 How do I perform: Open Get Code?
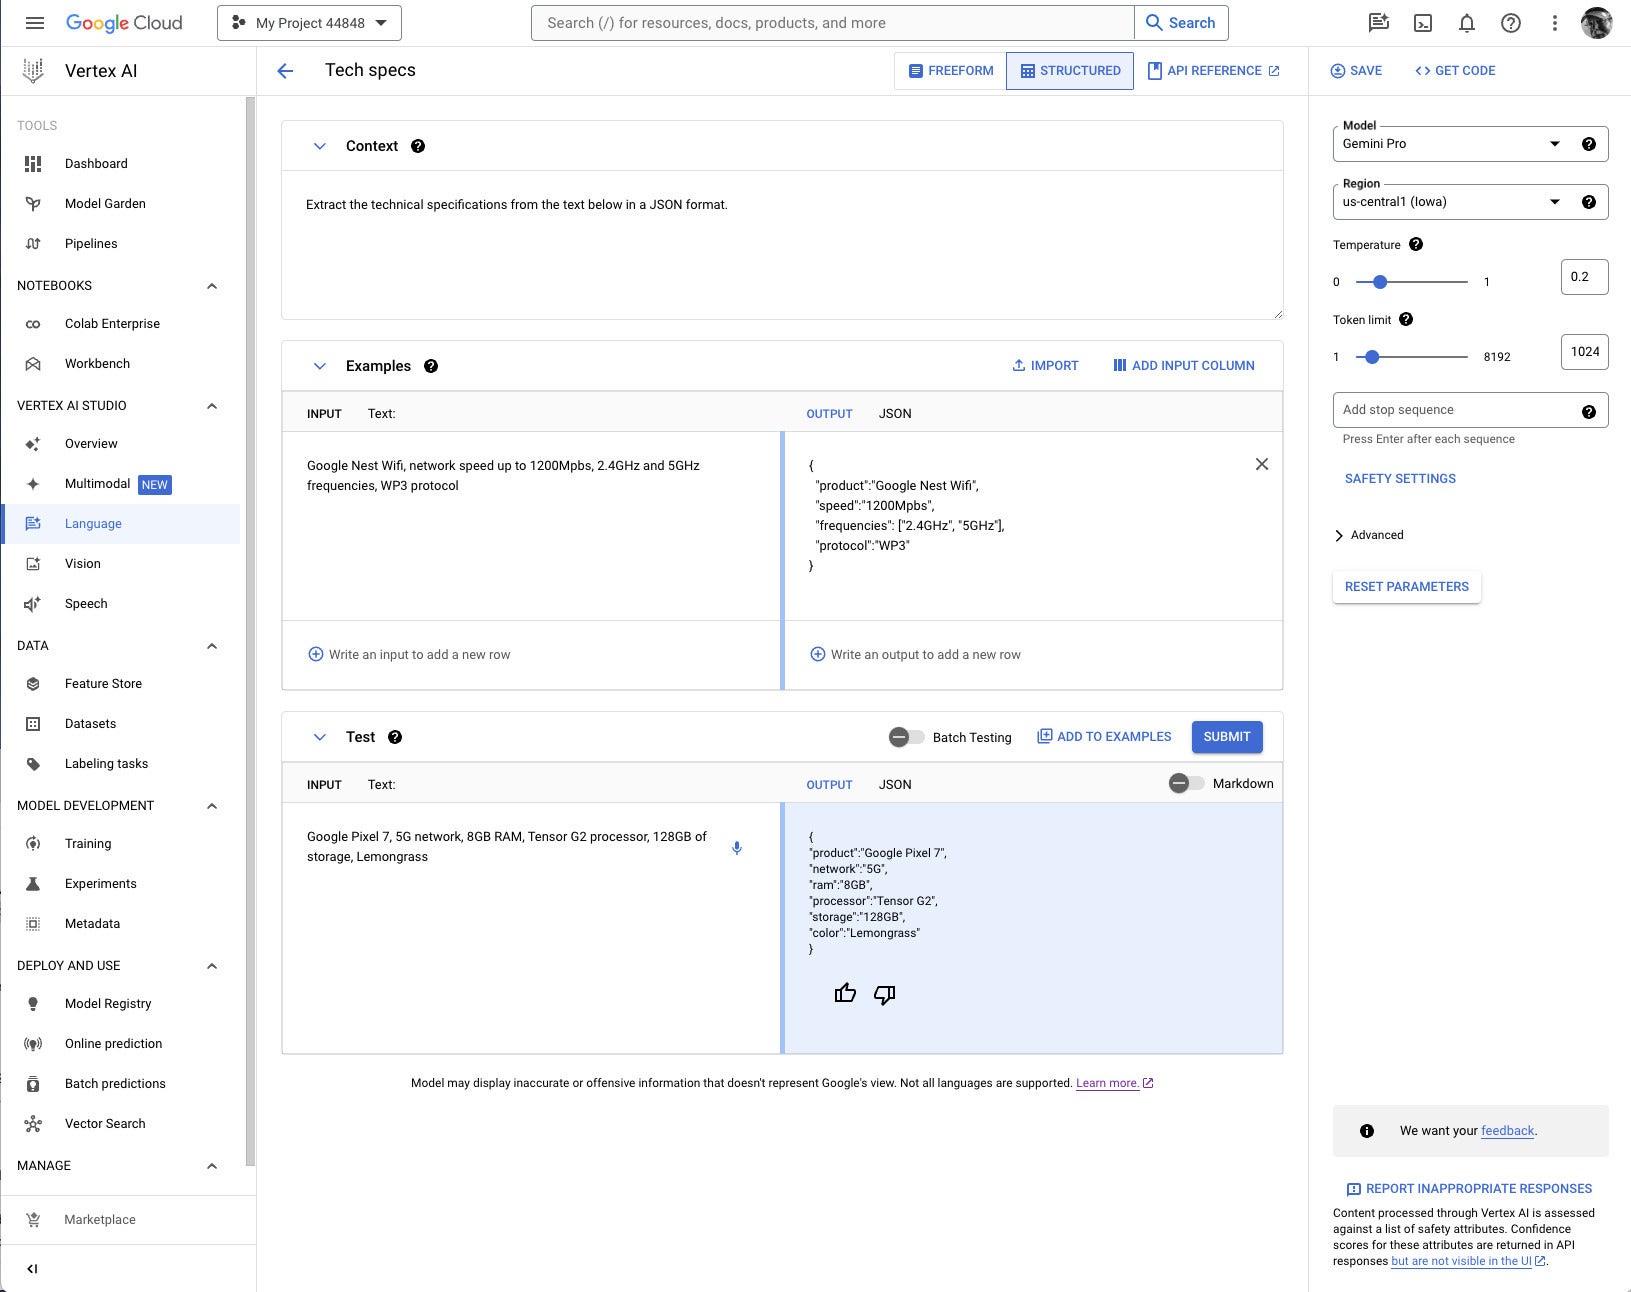1455,71
